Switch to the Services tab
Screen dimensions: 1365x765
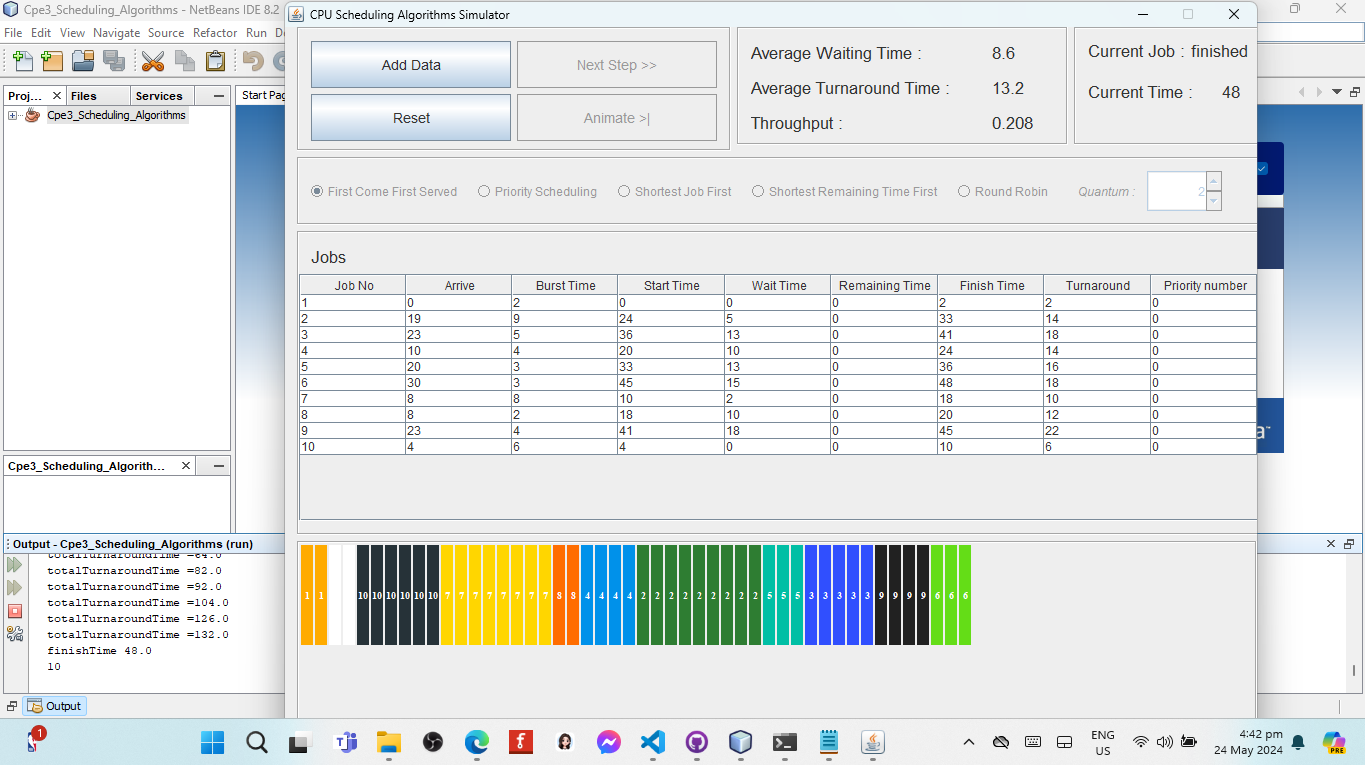click(160, 95)
